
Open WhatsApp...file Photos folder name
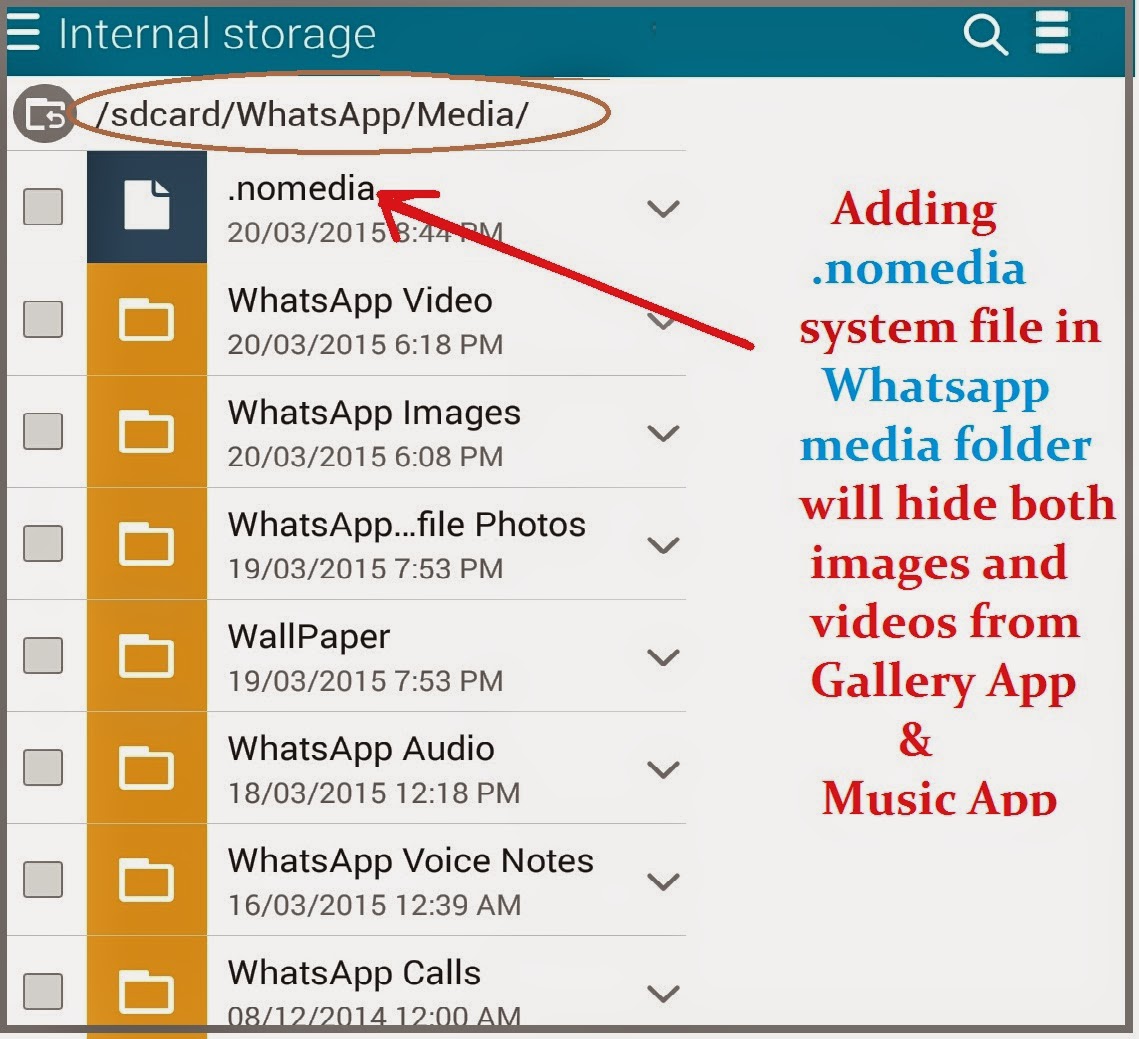[407, 525]
